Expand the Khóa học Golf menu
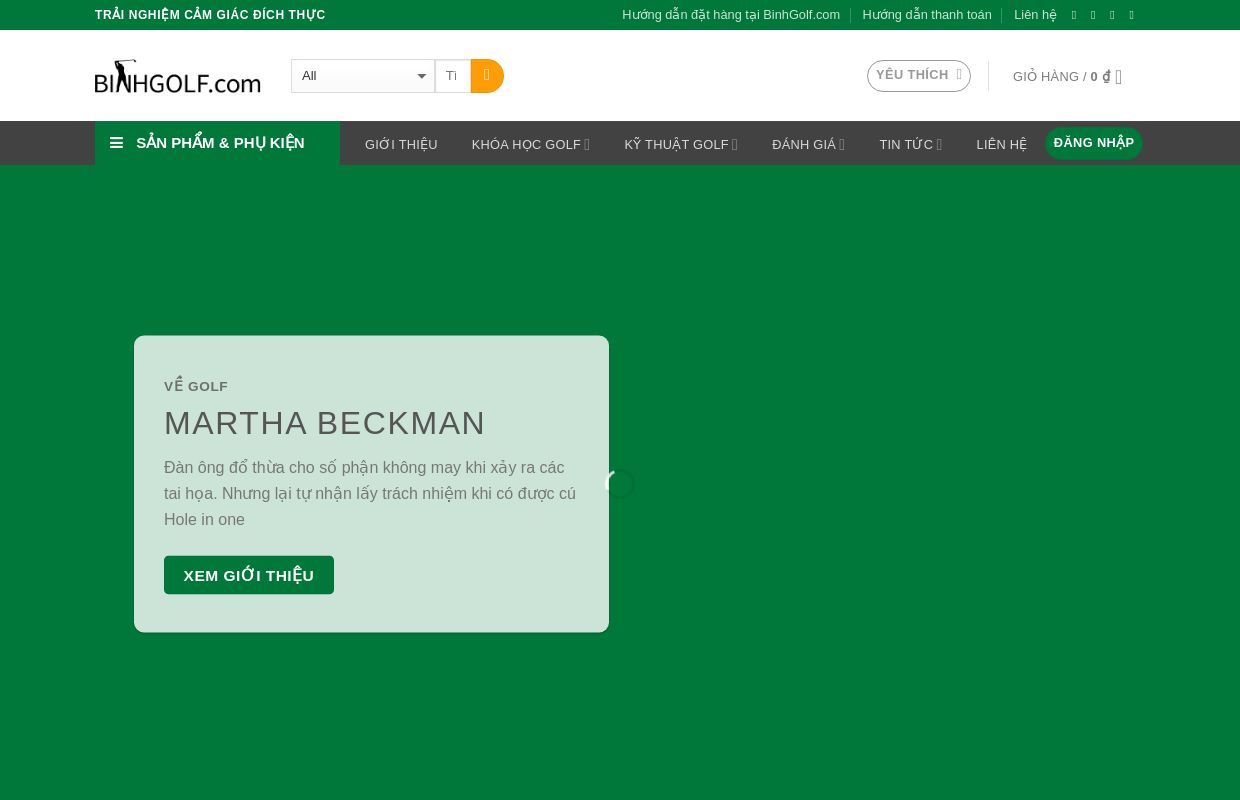Screen dimensions: 1240x800 530,144
